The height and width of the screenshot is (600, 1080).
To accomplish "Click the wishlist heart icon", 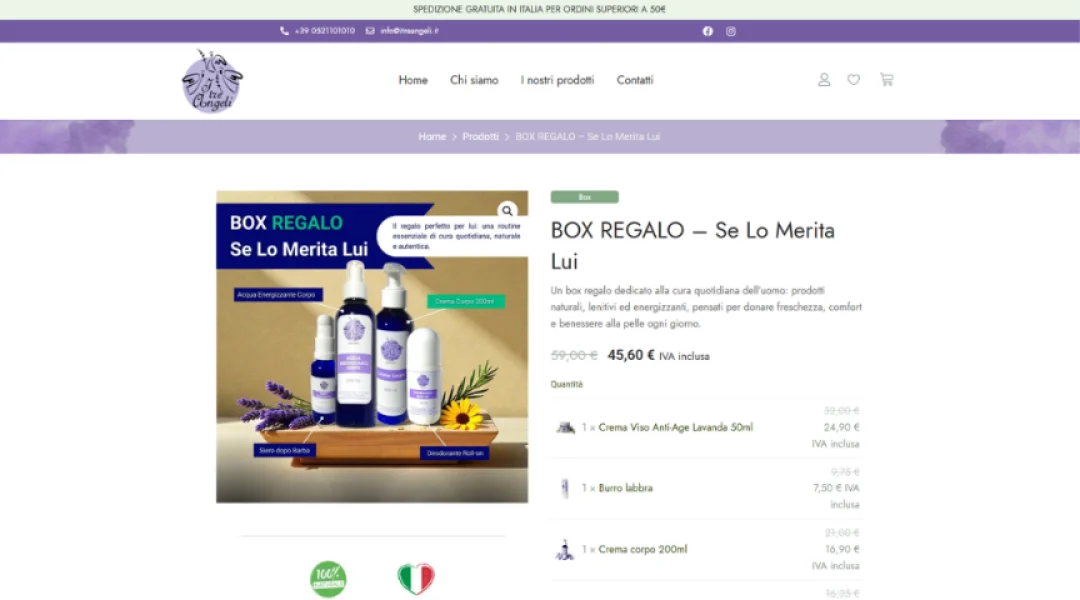I will 853,80.
